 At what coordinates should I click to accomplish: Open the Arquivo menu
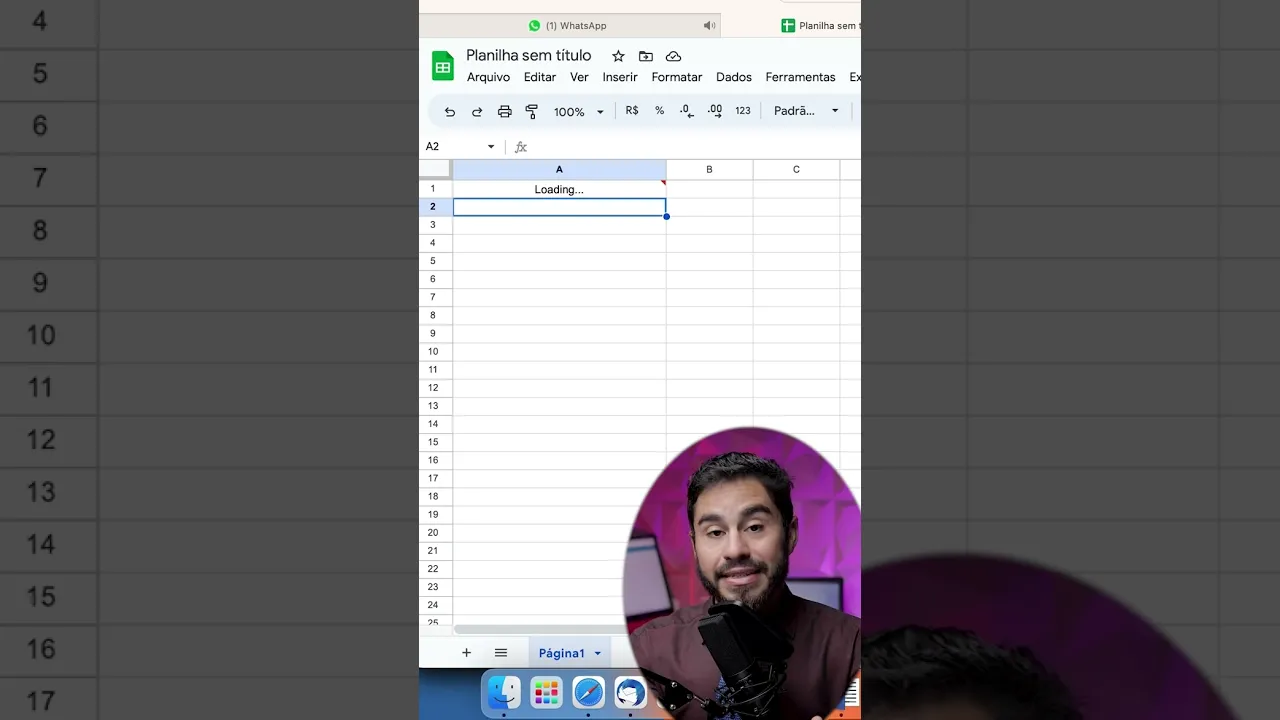pos(488,77)
